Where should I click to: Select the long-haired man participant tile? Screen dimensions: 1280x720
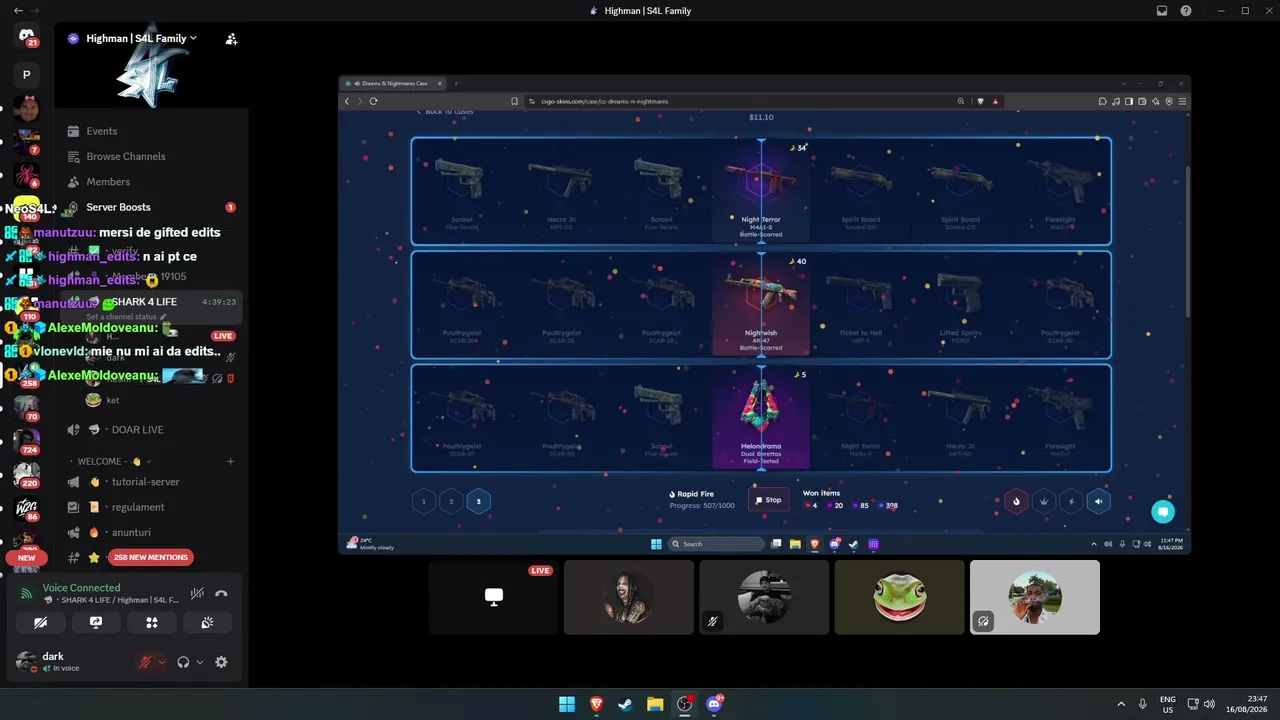click(629, 597)
